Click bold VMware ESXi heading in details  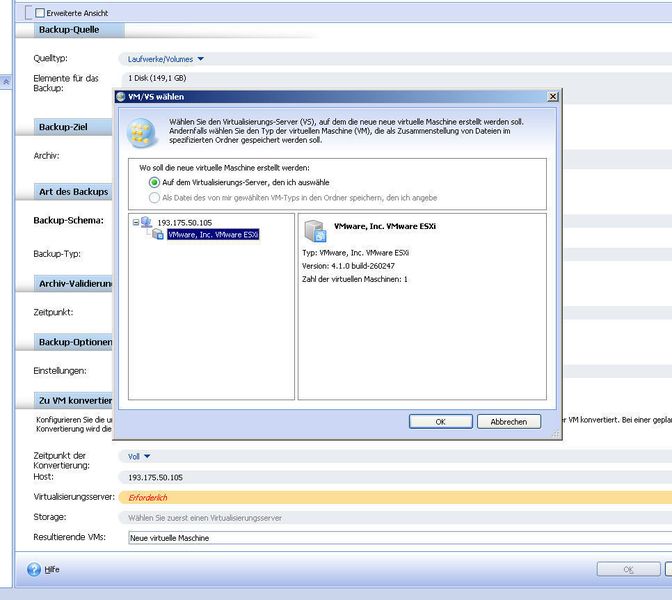tap(385, 226)
